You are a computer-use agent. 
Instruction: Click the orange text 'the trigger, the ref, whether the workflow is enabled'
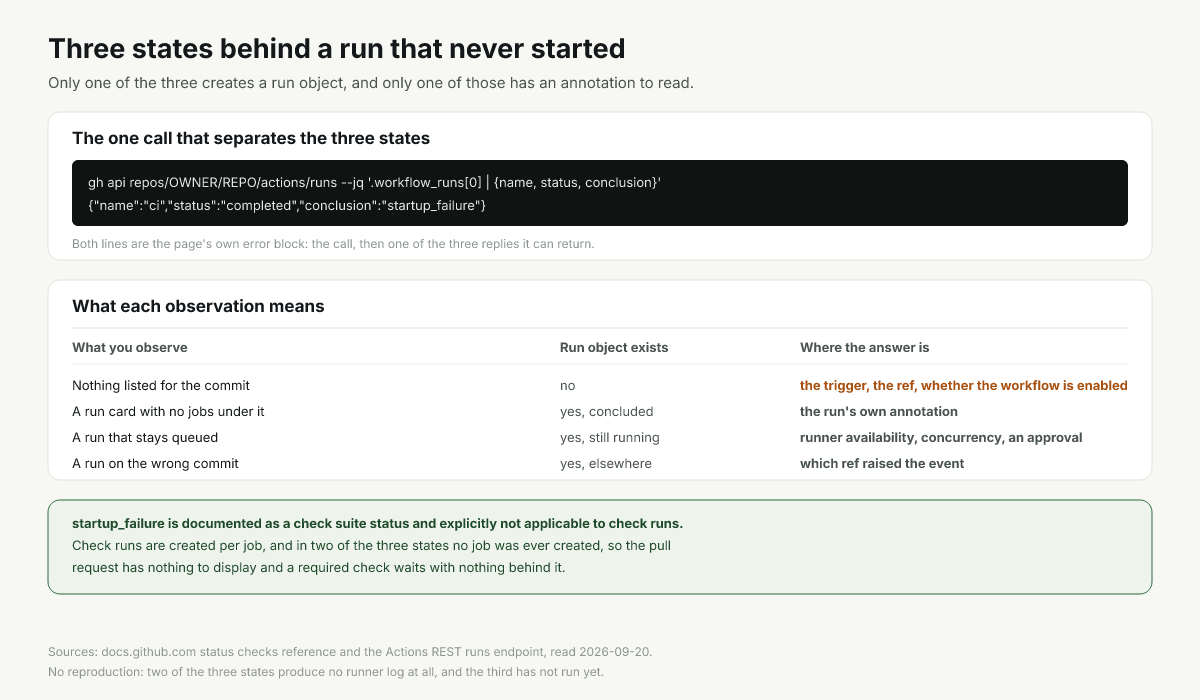964,385
